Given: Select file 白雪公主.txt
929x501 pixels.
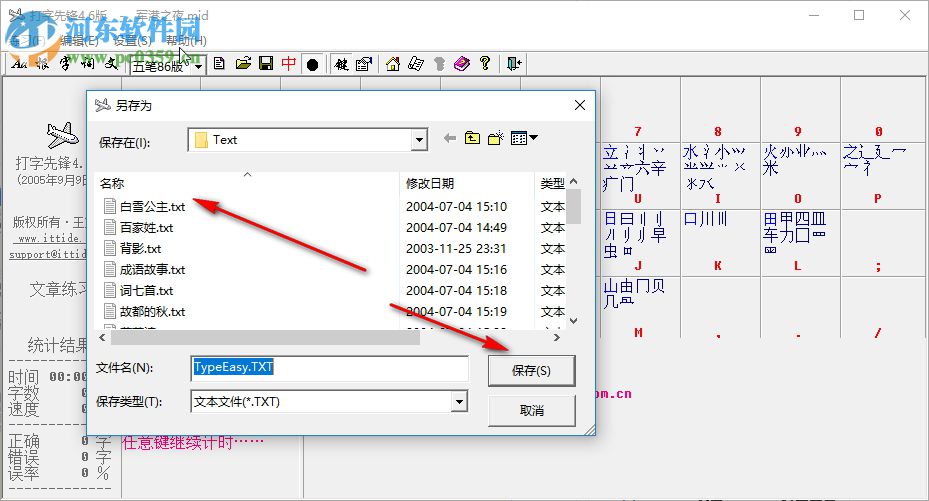Looking at the screenshot, I should pyautogui.click(x=152, y=207).
